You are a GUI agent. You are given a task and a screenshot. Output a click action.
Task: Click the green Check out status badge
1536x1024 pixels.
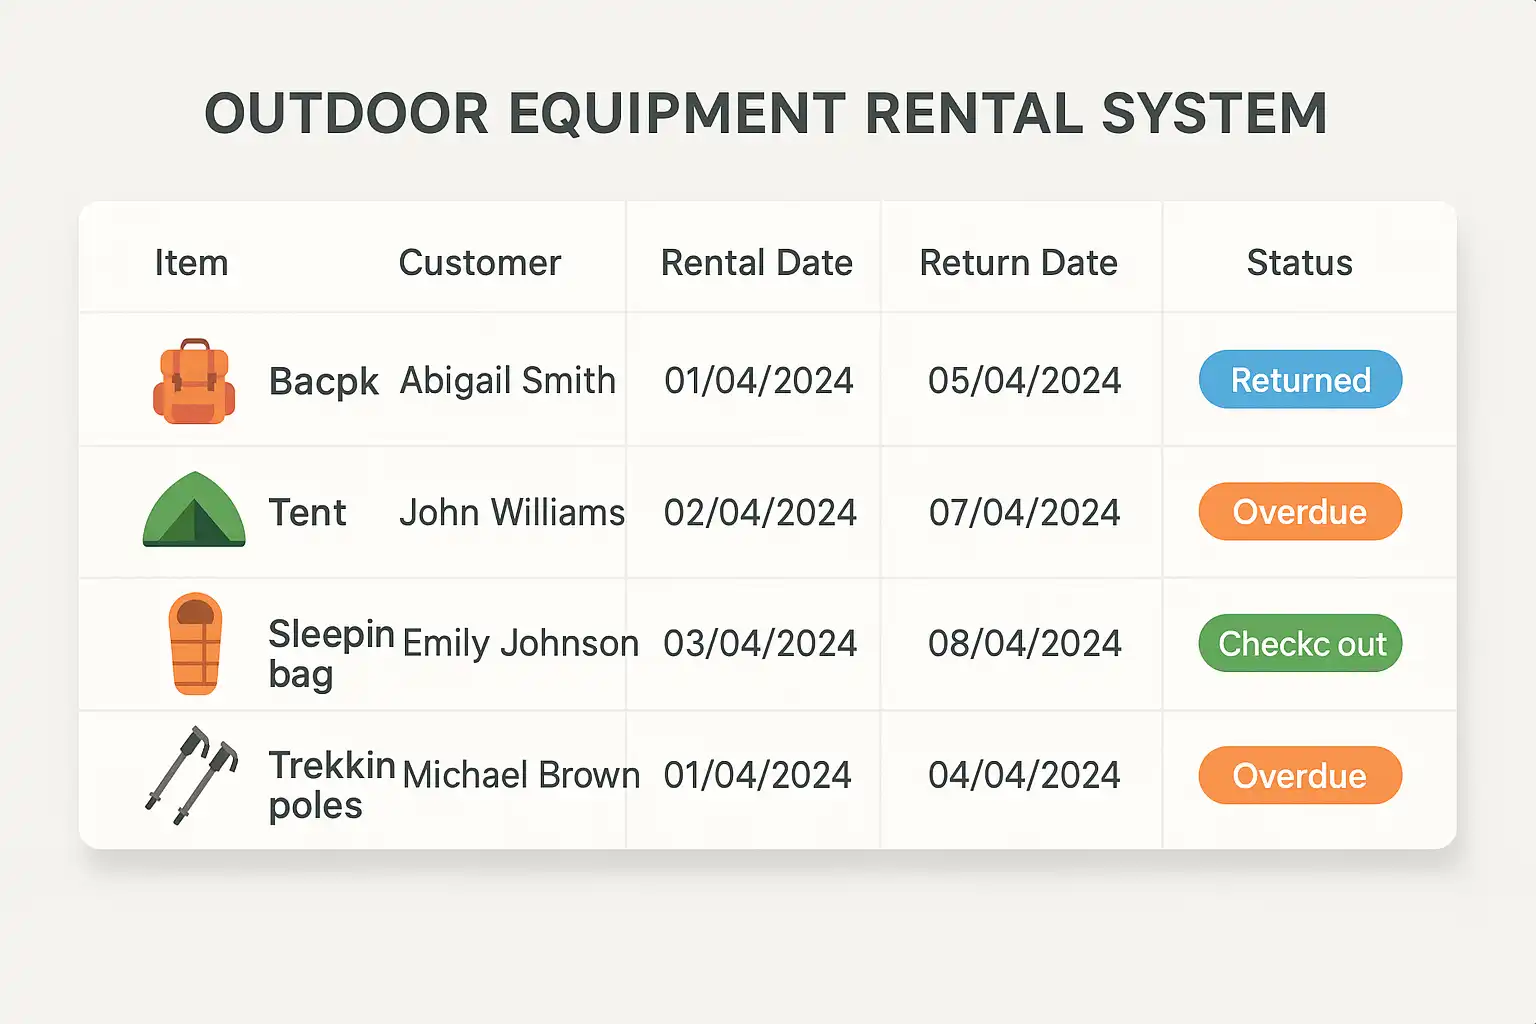(1300, 644)
